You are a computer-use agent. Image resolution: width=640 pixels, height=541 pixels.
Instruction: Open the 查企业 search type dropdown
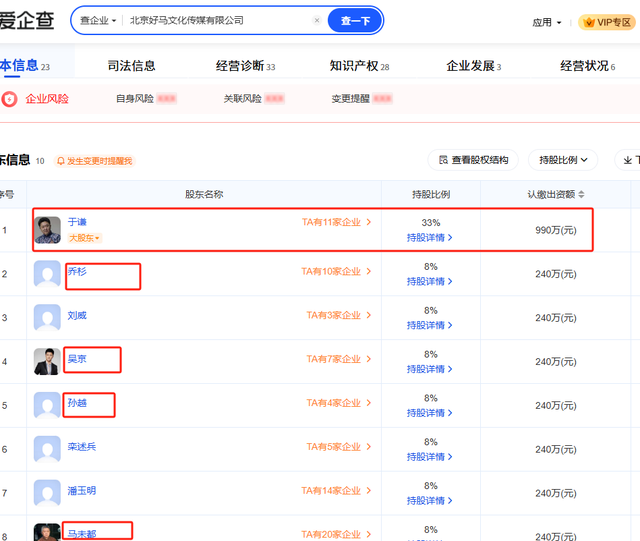point(98,20)
